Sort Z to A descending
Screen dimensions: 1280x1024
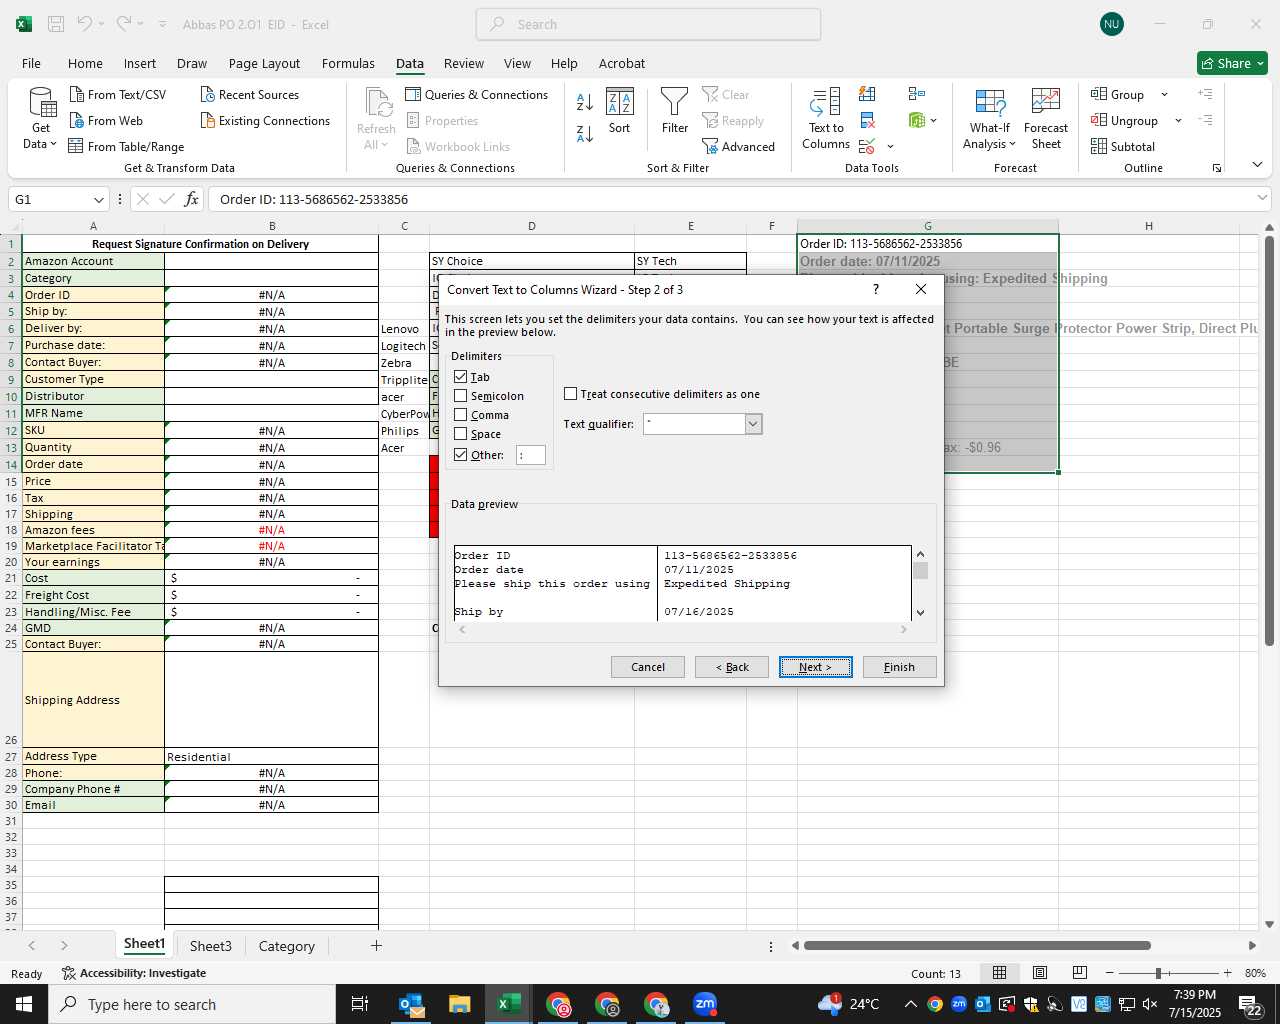point(585,133)
